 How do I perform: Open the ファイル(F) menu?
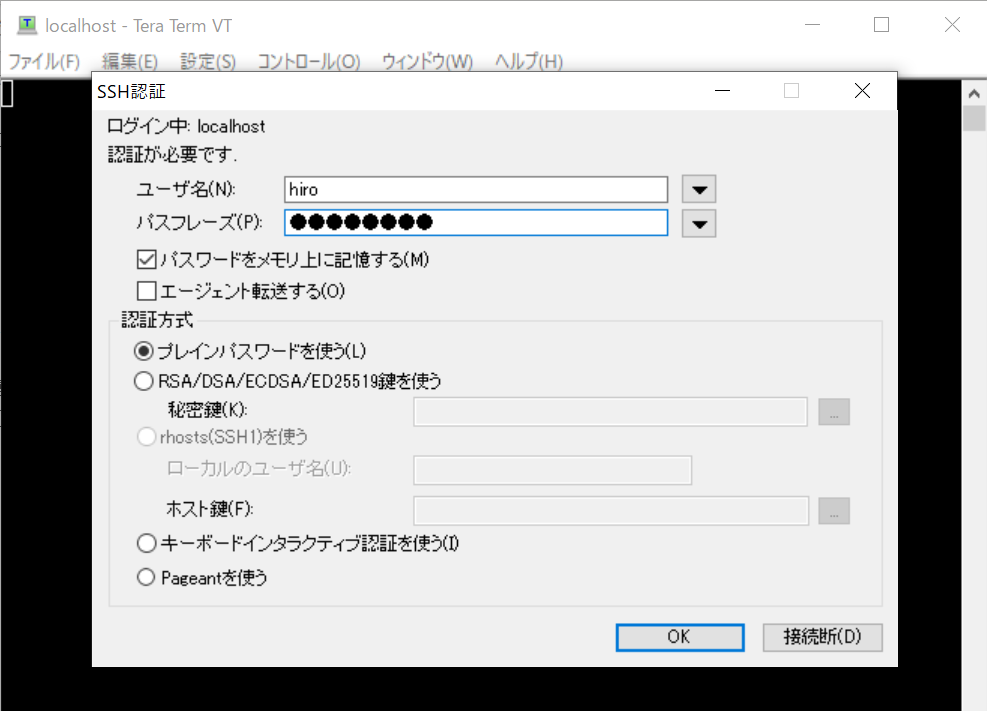44,61
